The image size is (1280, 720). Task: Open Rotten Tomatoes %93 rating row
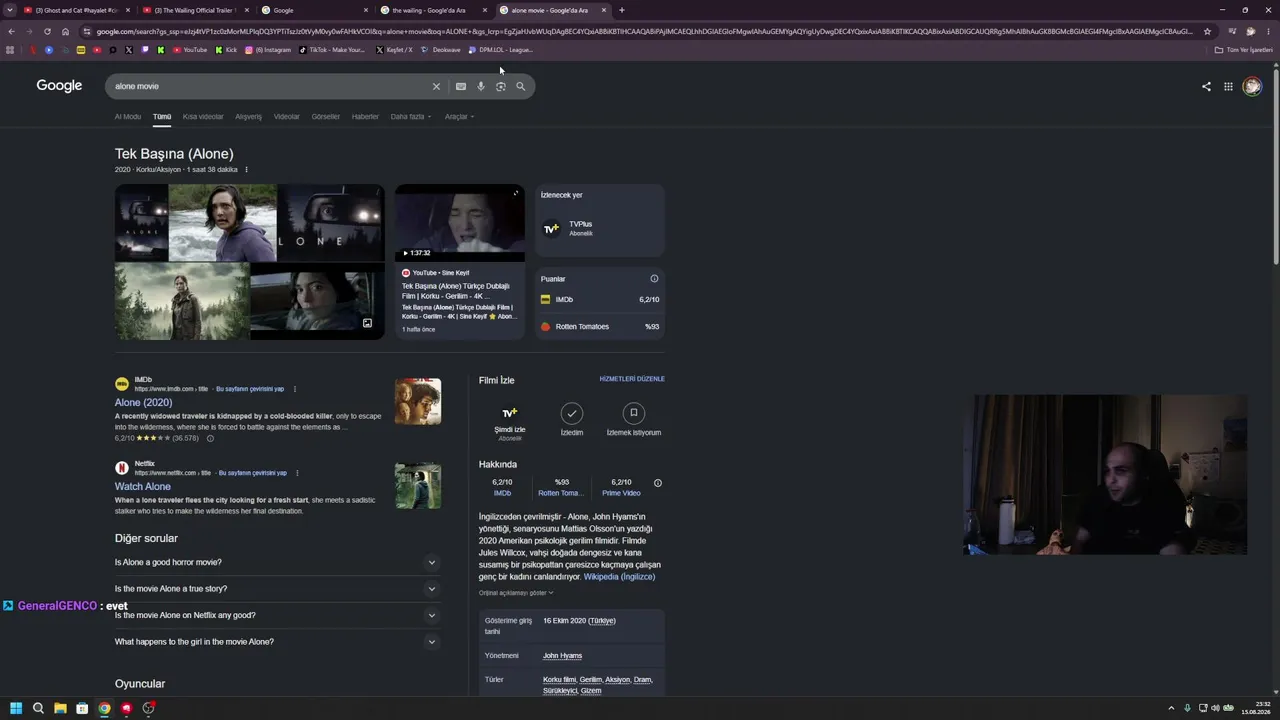(x=600, y=326)
